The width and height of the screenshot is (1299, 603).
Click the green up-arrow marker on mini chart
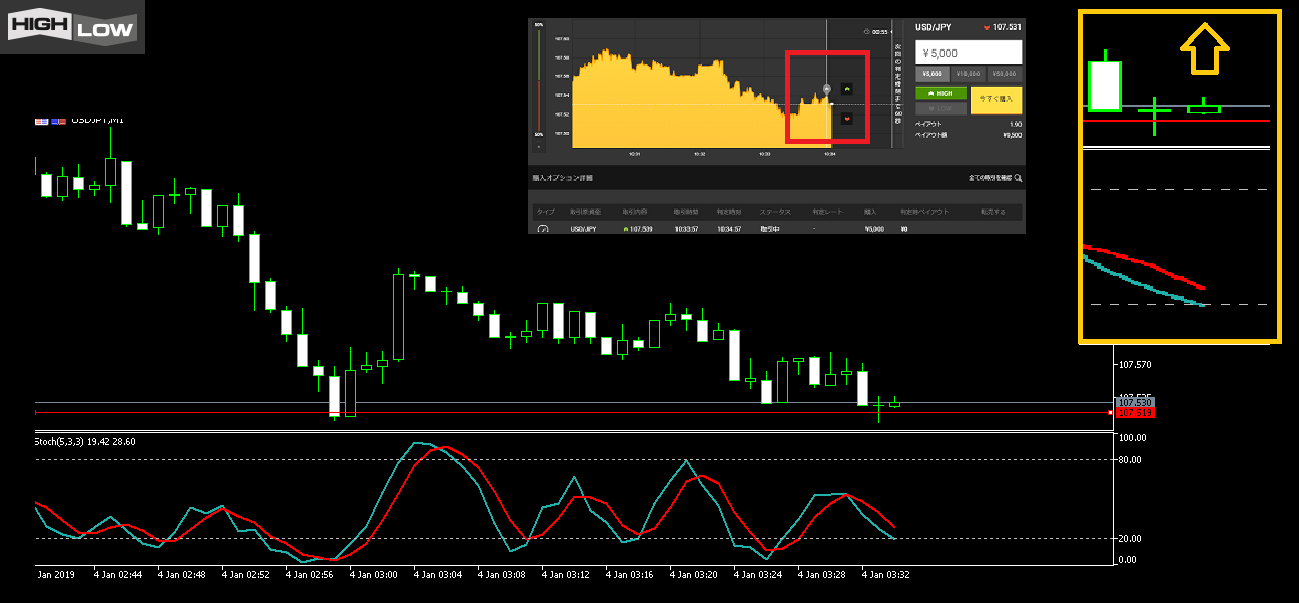[x=848, y=88]
